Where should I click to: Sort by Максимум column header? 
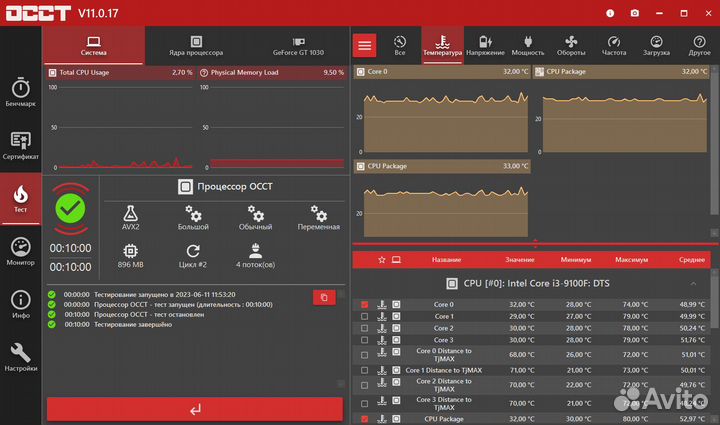[x=631, y=260]
